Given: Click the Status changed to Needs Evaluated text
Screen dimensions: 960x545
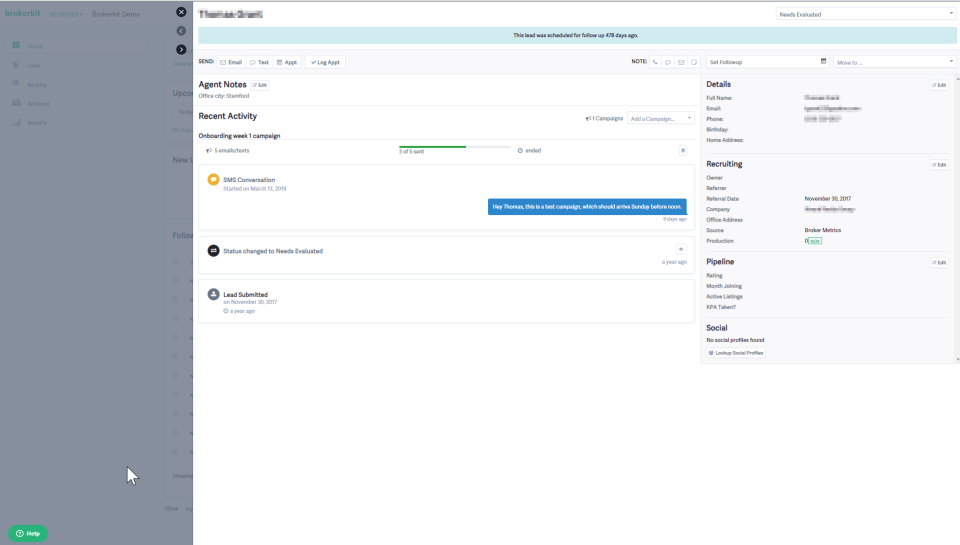Looking at the screenshot, I should click(272, 251).
